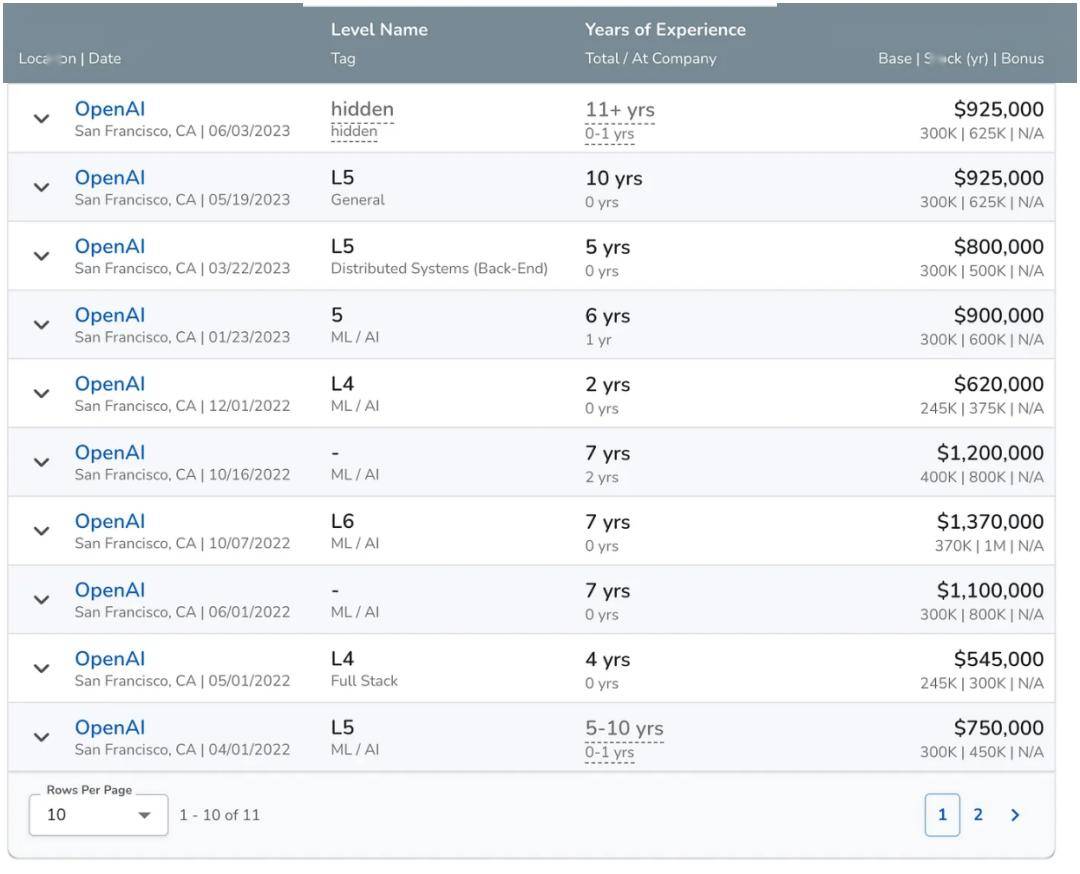
Task: Select the $800,000 compensation value
Action: [999, 247]
